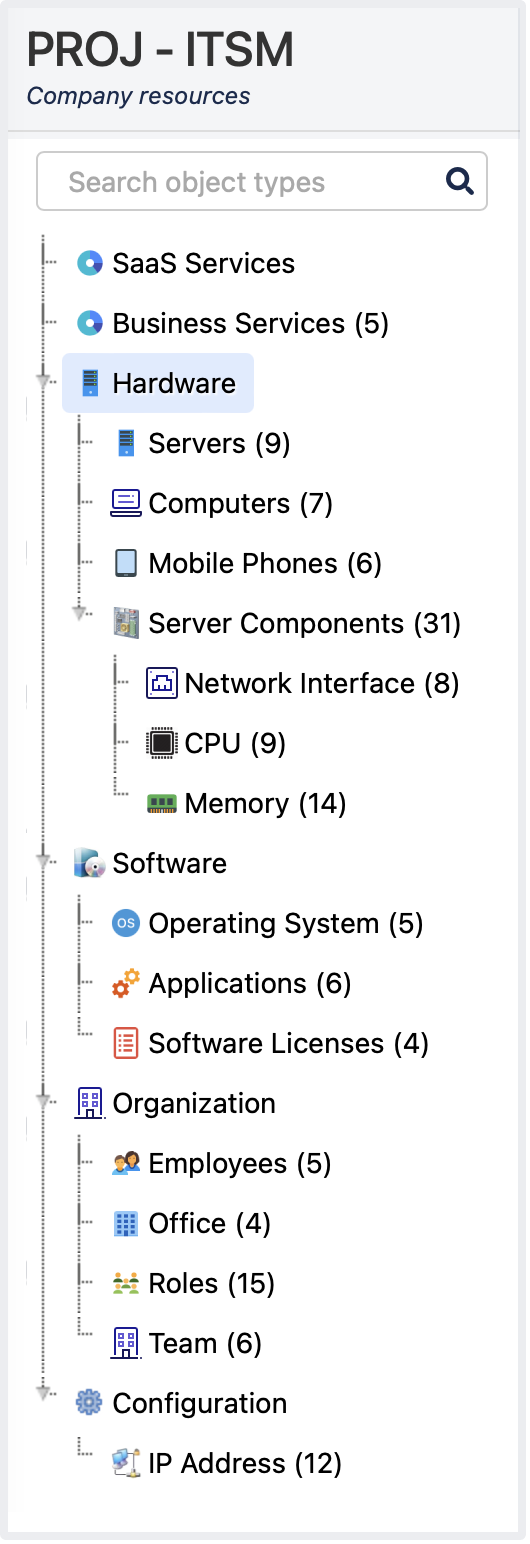Screen dimensions: 530x1544
Task: Collapse the Organization tree node arrow
Action: [x=44, y=1100]
